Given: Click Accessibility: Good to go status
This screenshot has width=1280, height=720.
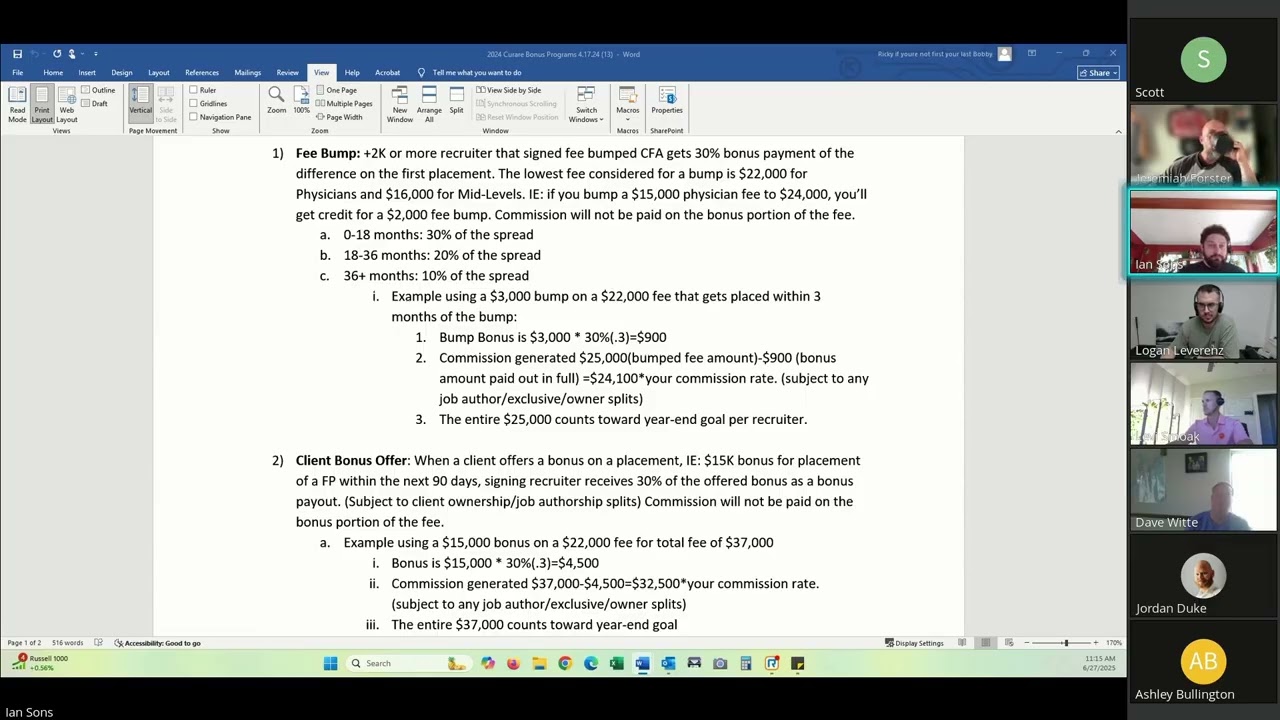Looking at the screenshot, I should [157, 643].
